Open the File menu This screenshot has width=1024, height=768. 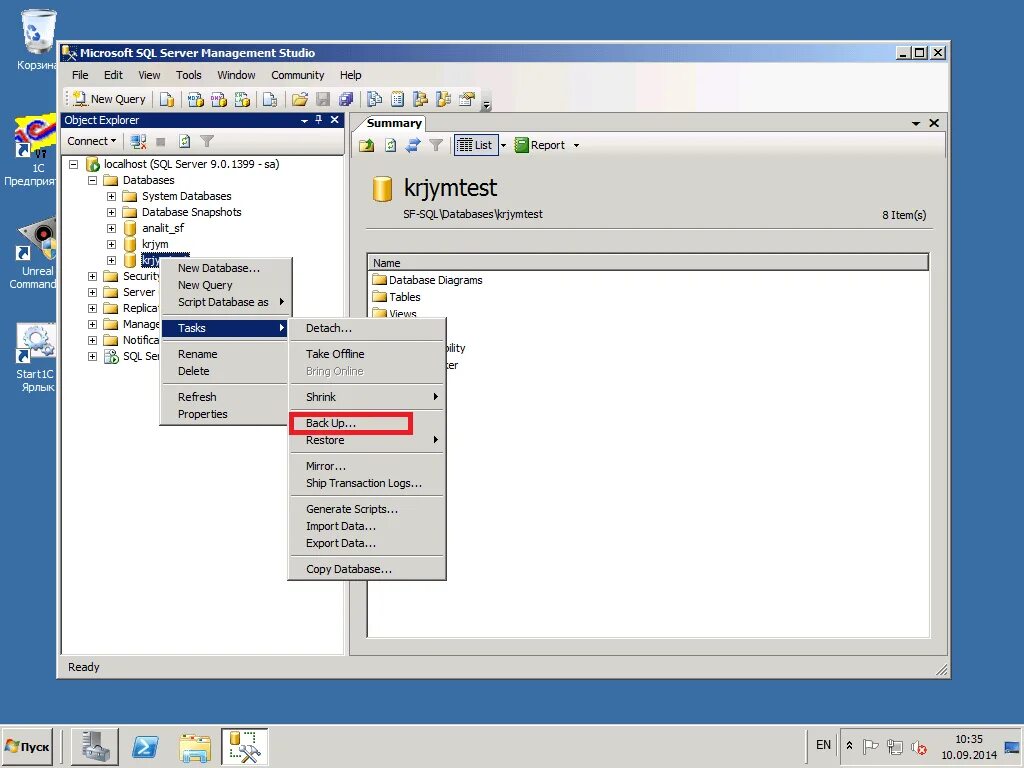80,75
